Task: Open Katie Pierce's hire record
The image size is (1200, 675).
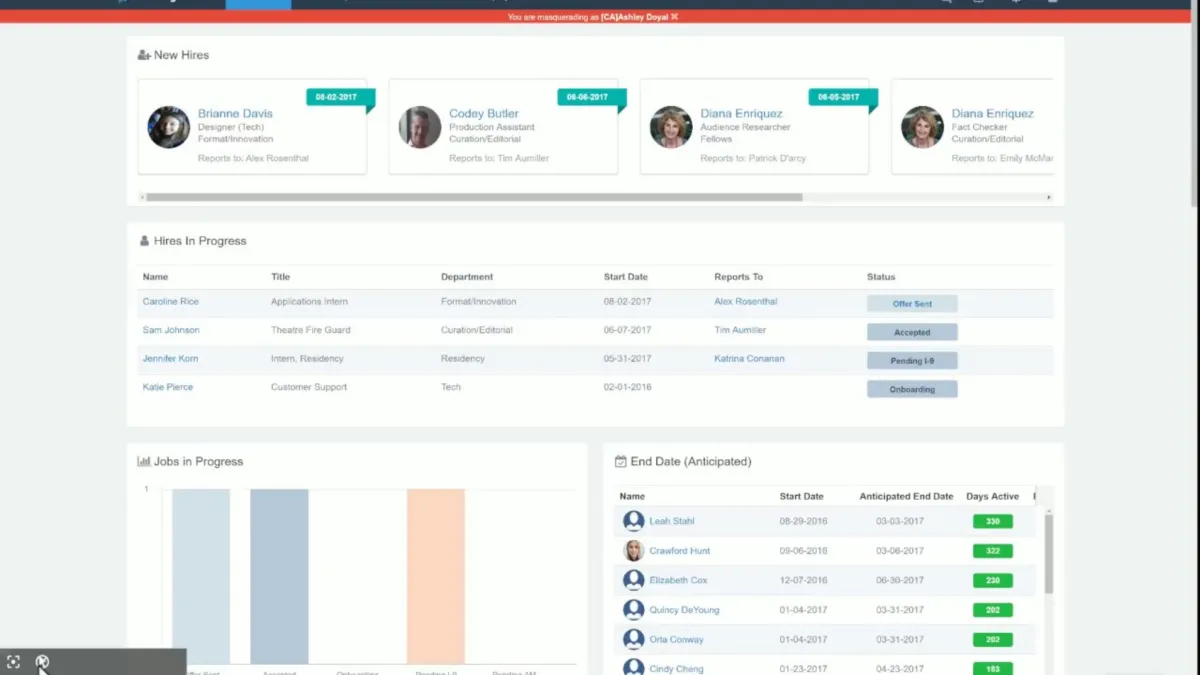Action: pyautogui.click(x=168, y=387)
